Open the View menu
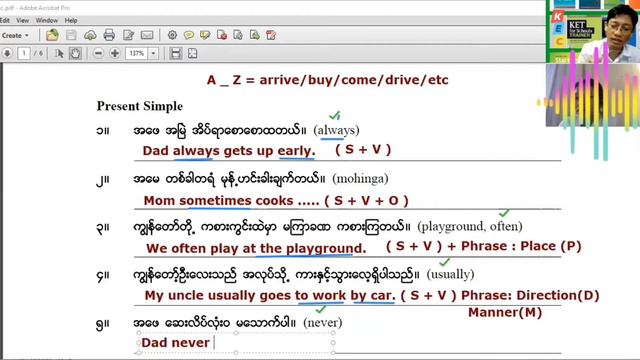Image resolution: width=640 pixels, height=360 pixels. point(22,20)
